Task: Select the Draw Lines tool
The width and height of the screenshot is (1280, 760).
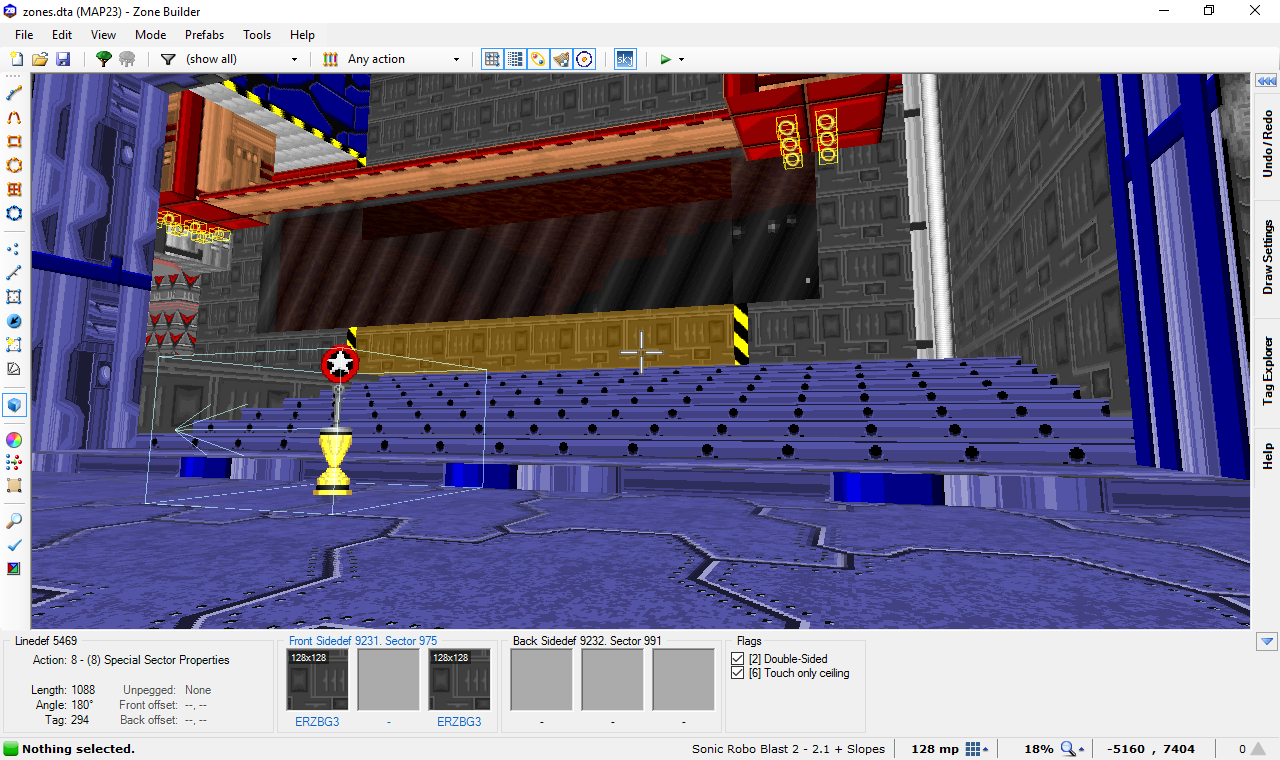Action: (x=14, y=93)
